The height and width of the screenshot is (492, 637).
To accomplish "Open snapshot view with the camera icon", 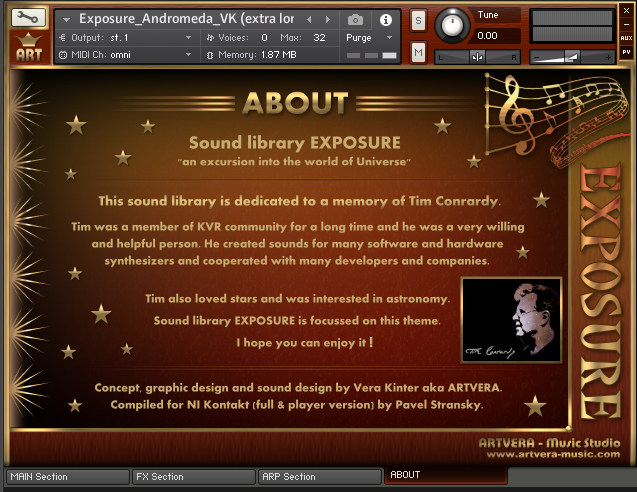I will click(x=355, y=20).
